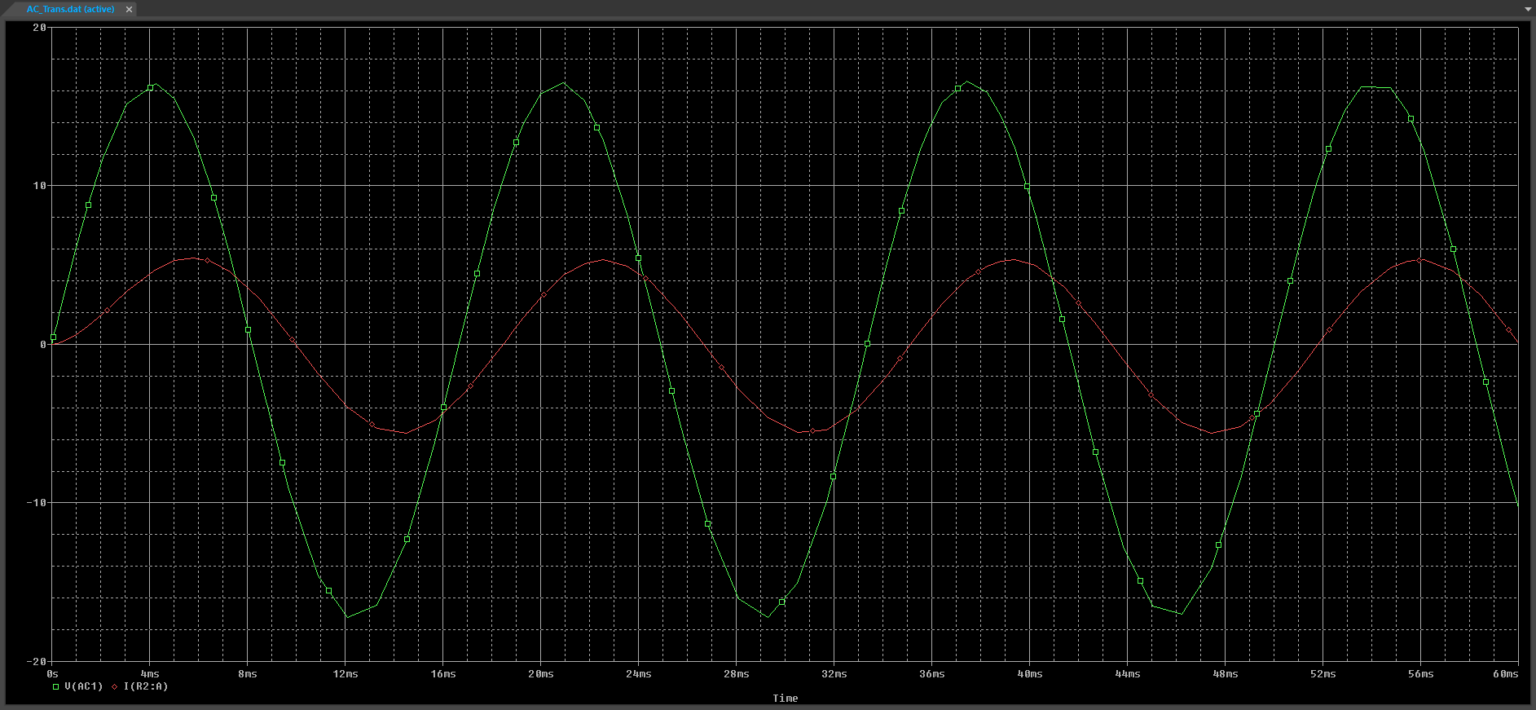Click the 8ms x-axis label

[247, 674]
